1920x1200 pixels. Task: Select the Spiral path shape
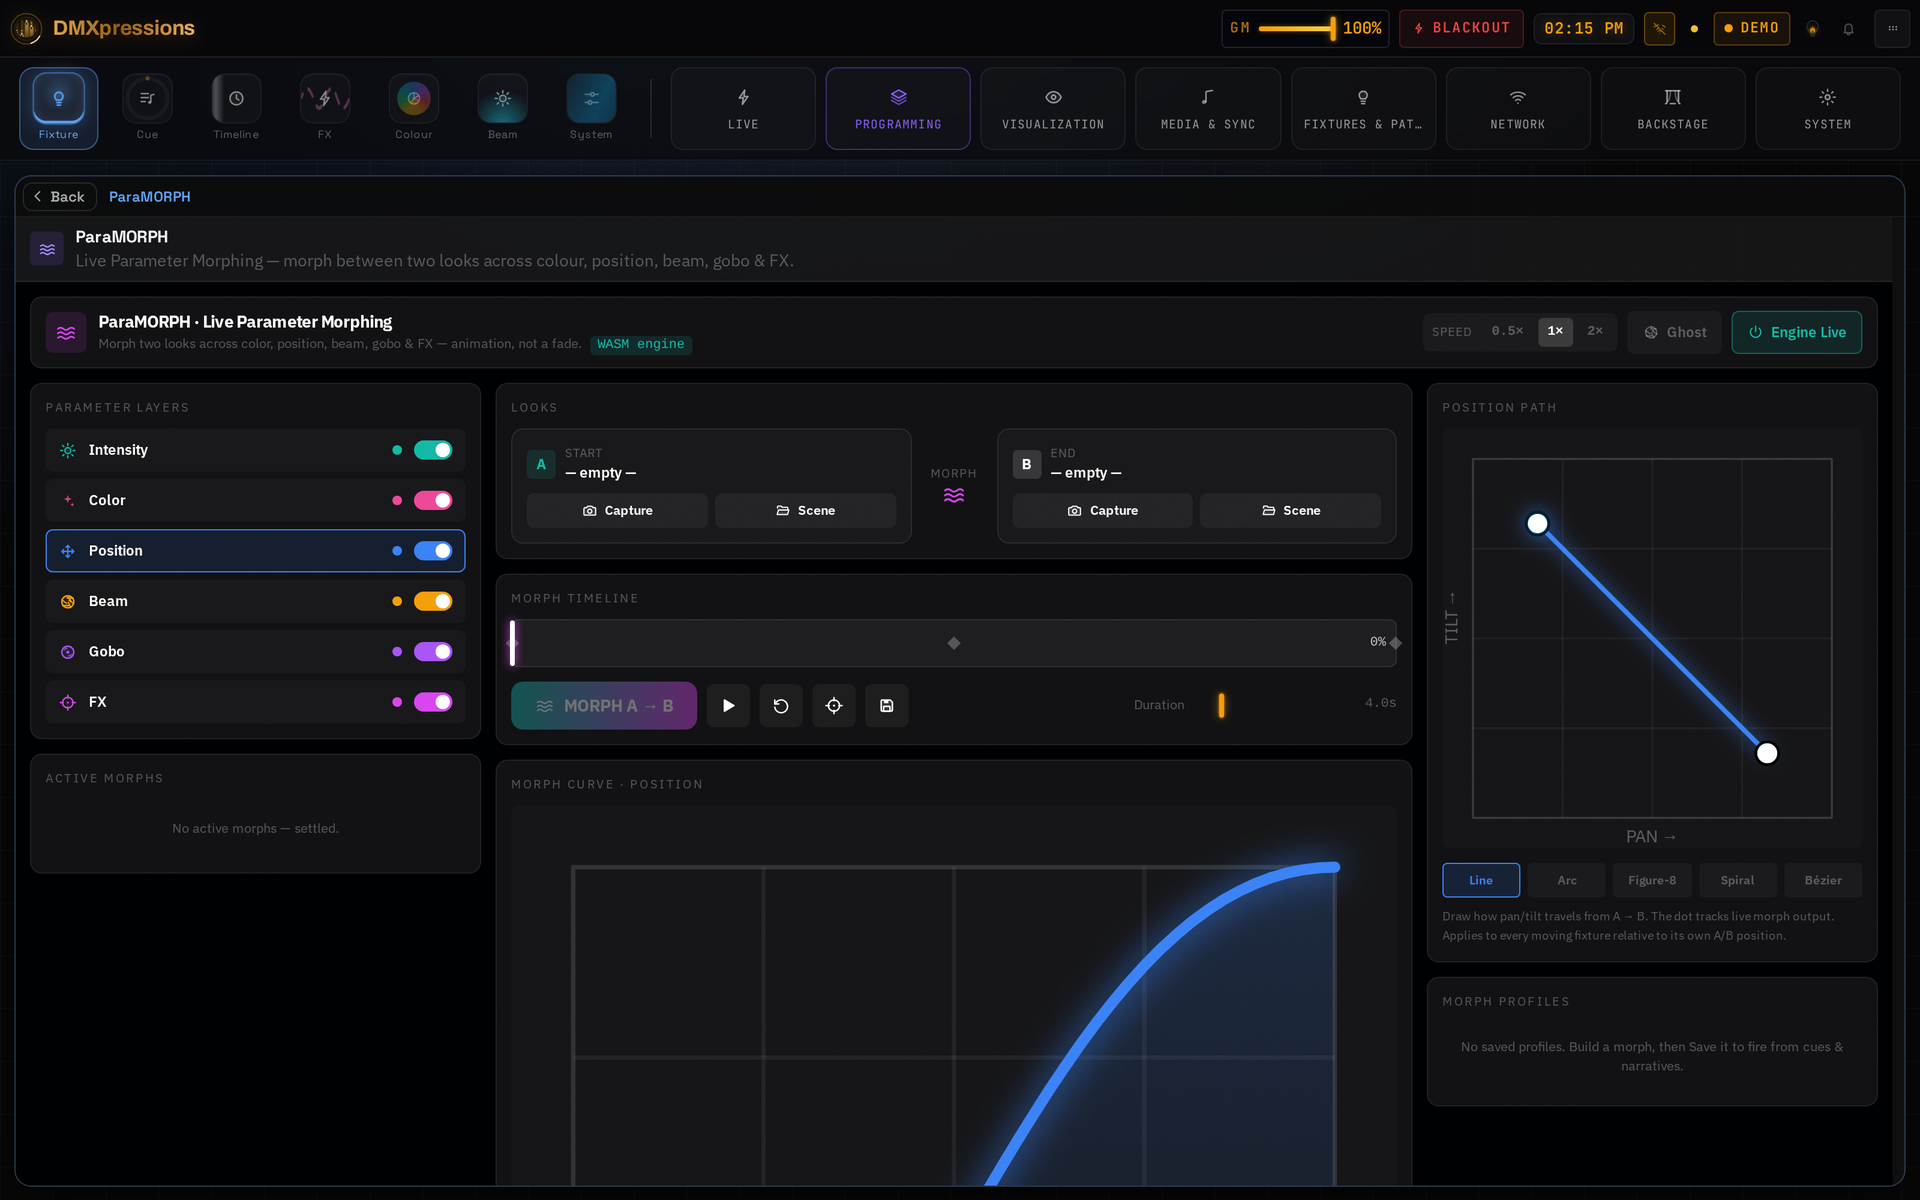coord(1737,880)
